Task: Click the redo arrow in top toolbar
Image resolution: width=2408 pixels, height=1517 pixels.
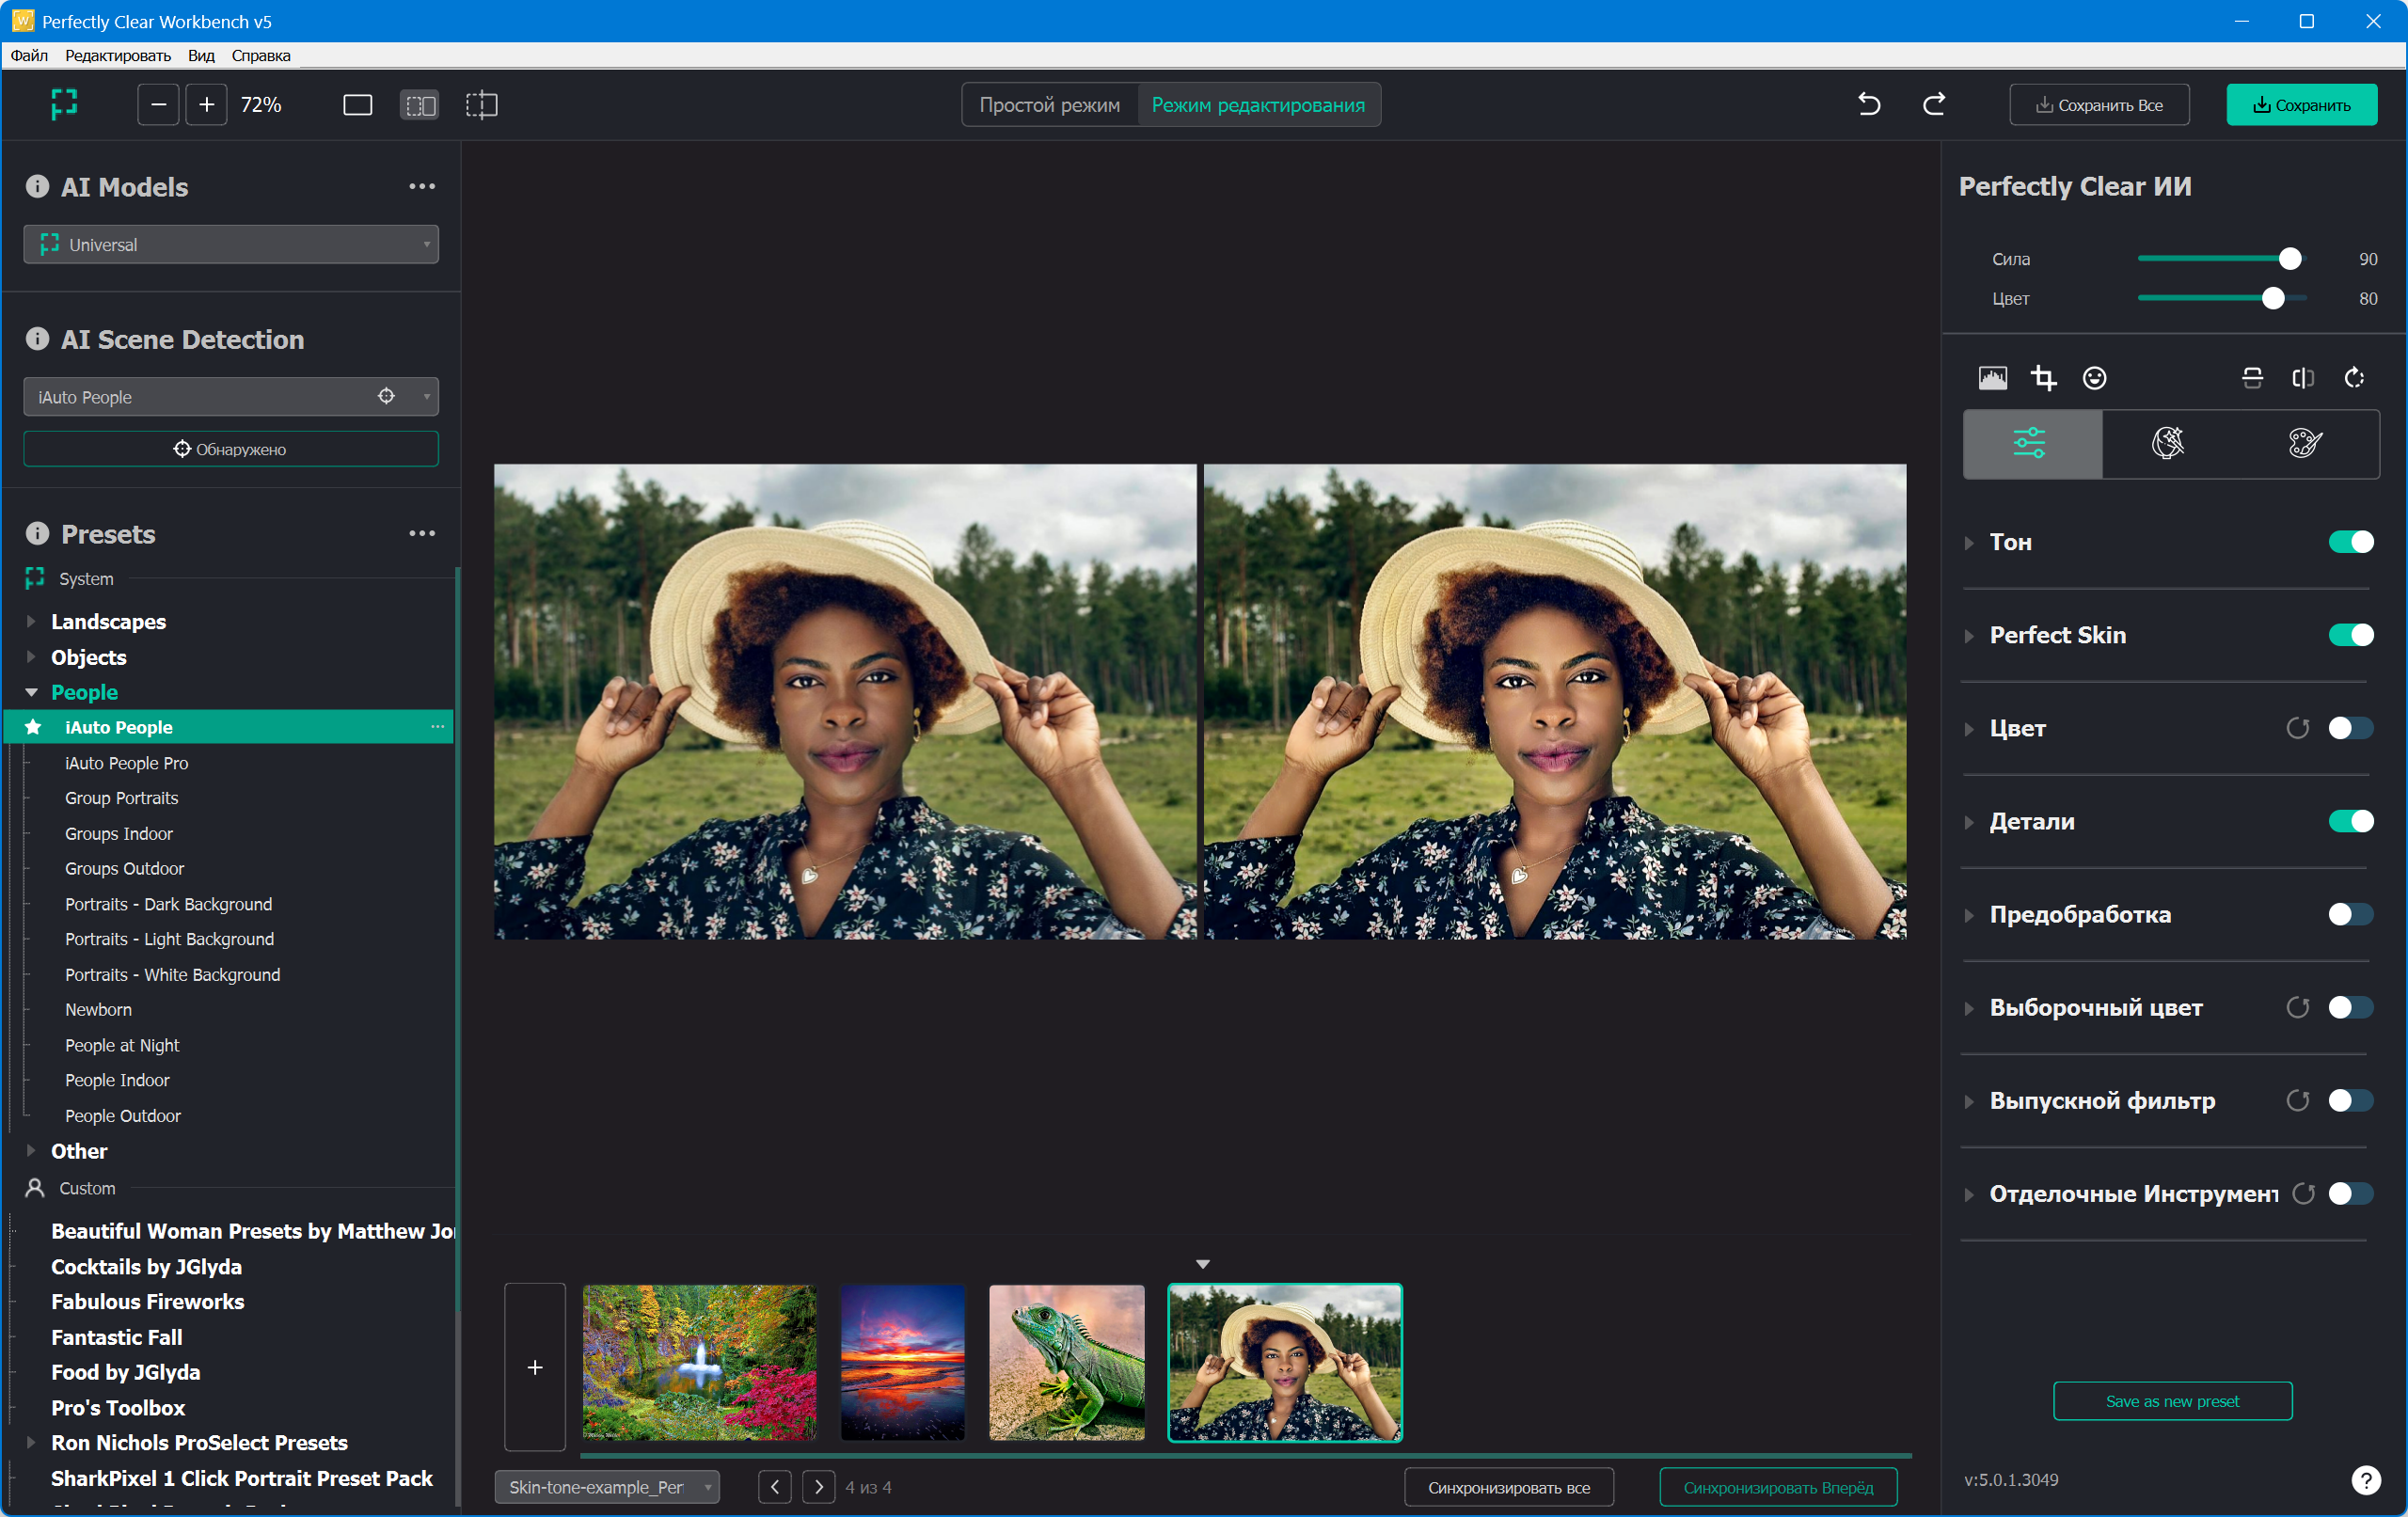Action: pyautogui.click(x=1934, y=104)
